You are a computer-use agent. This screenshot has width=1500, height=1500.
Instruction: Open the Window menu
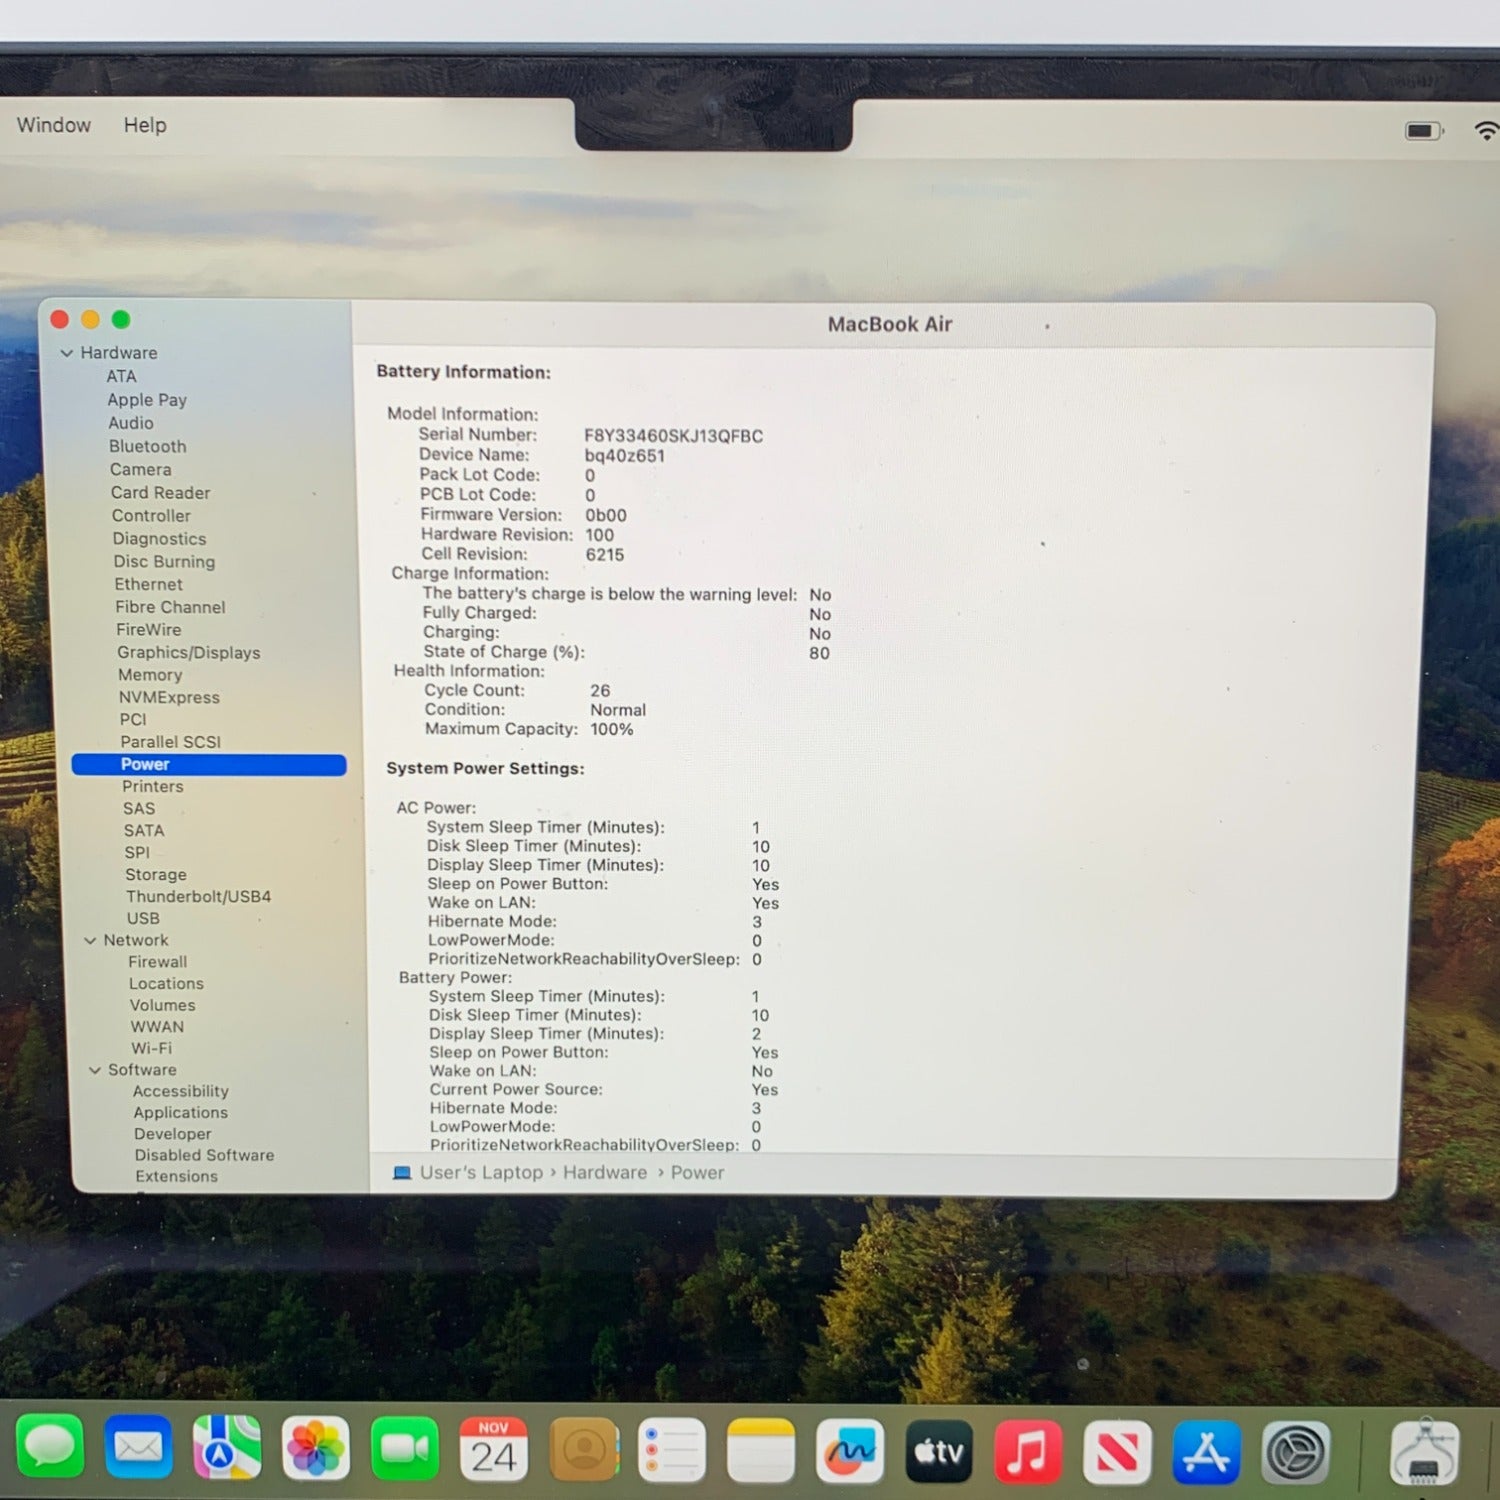coord(54,125)
